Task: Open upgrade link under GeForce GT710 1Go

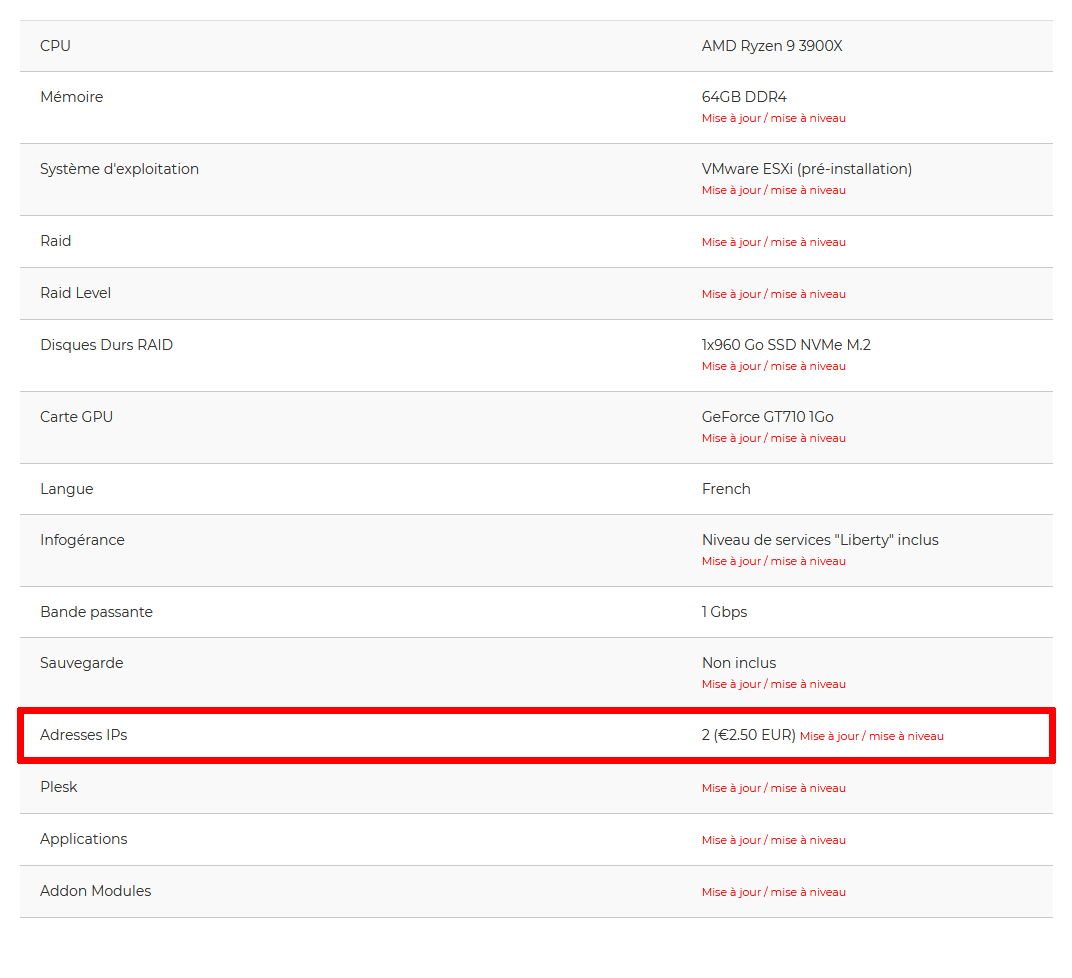Action: coord(773,438)
